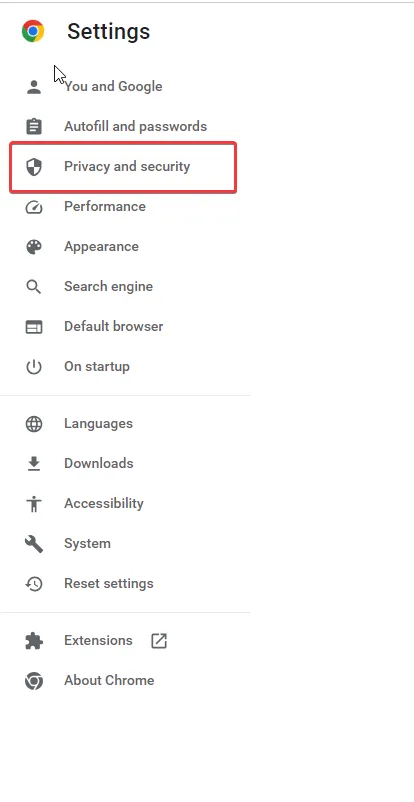Select the Performance label in sidebar
This screenshot has height=802, width=414.
[105, 207]
